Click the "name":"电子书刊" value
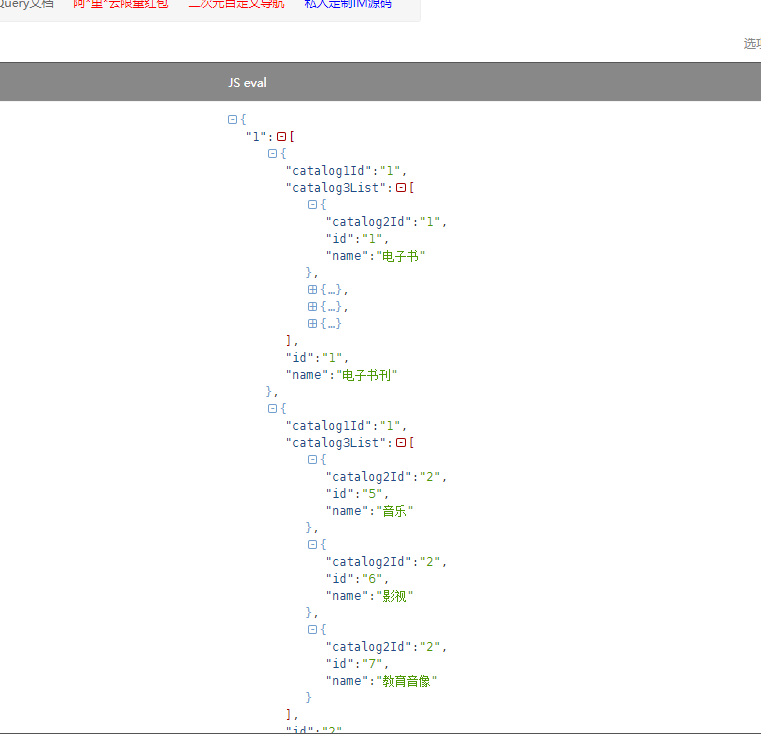The height and width of the screenshot is (743, 761). pos(366,375)
